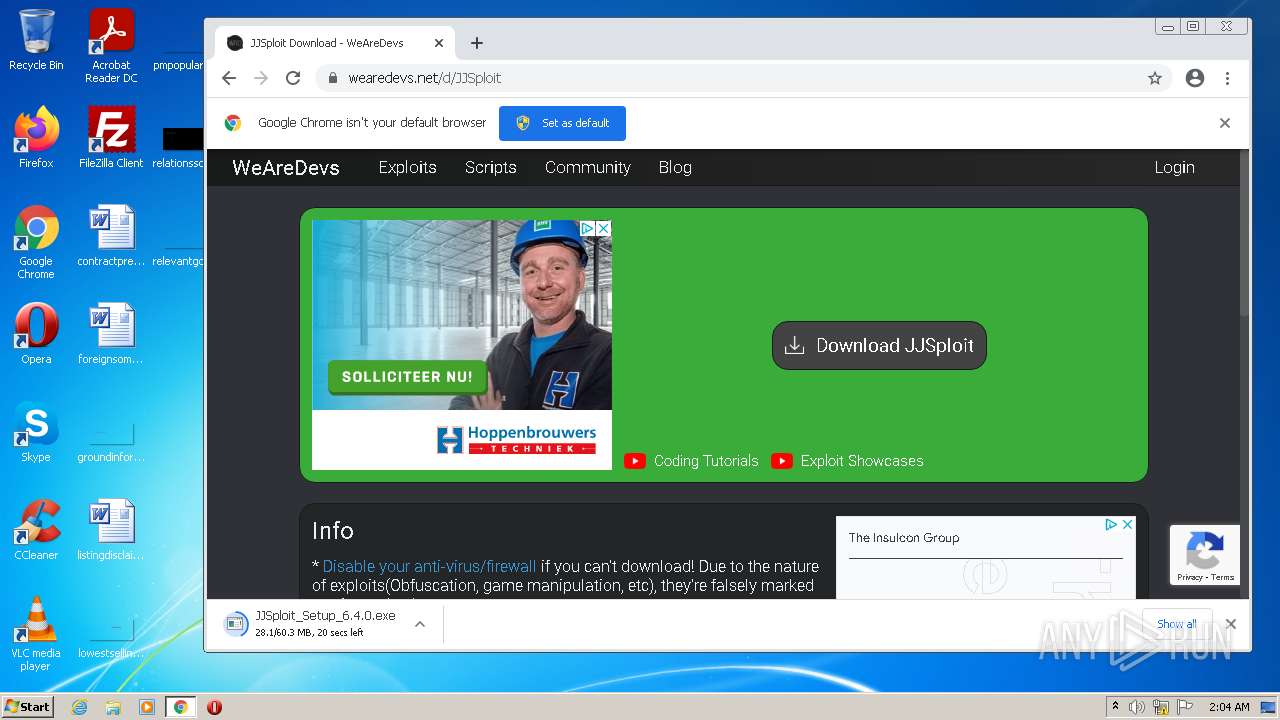This screenshot has height=720, width=1280.
Task: Open AdChoices info on the Insulcon ad
Action: 1111,524
